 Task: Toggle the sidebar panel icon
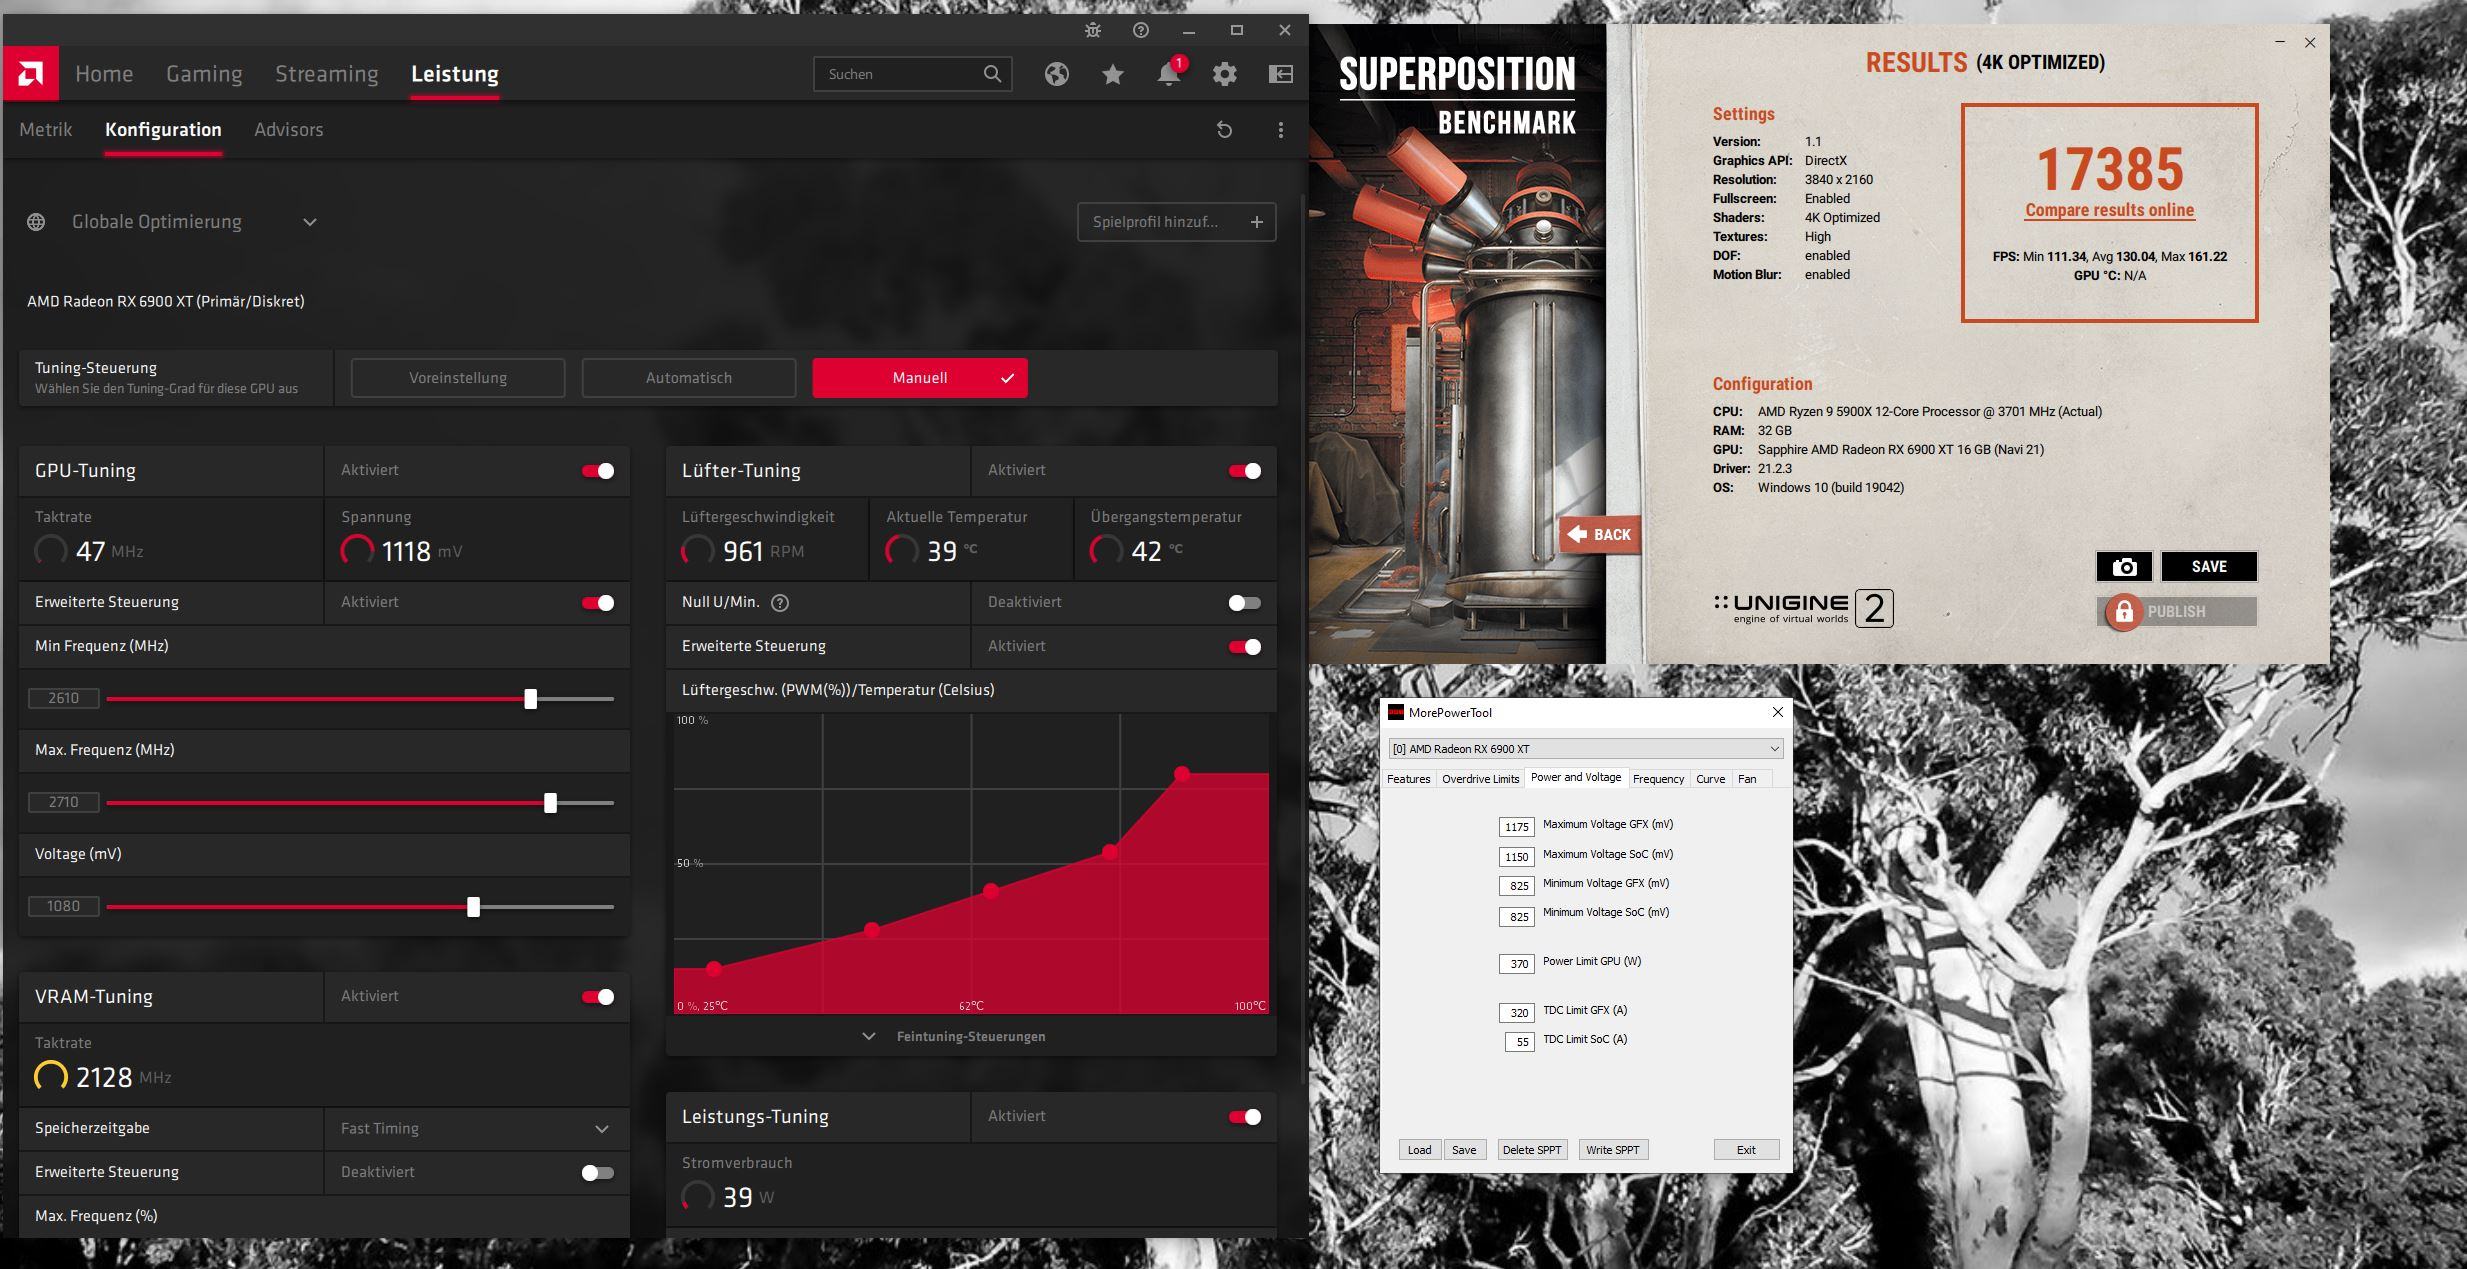click(1281, 74)
